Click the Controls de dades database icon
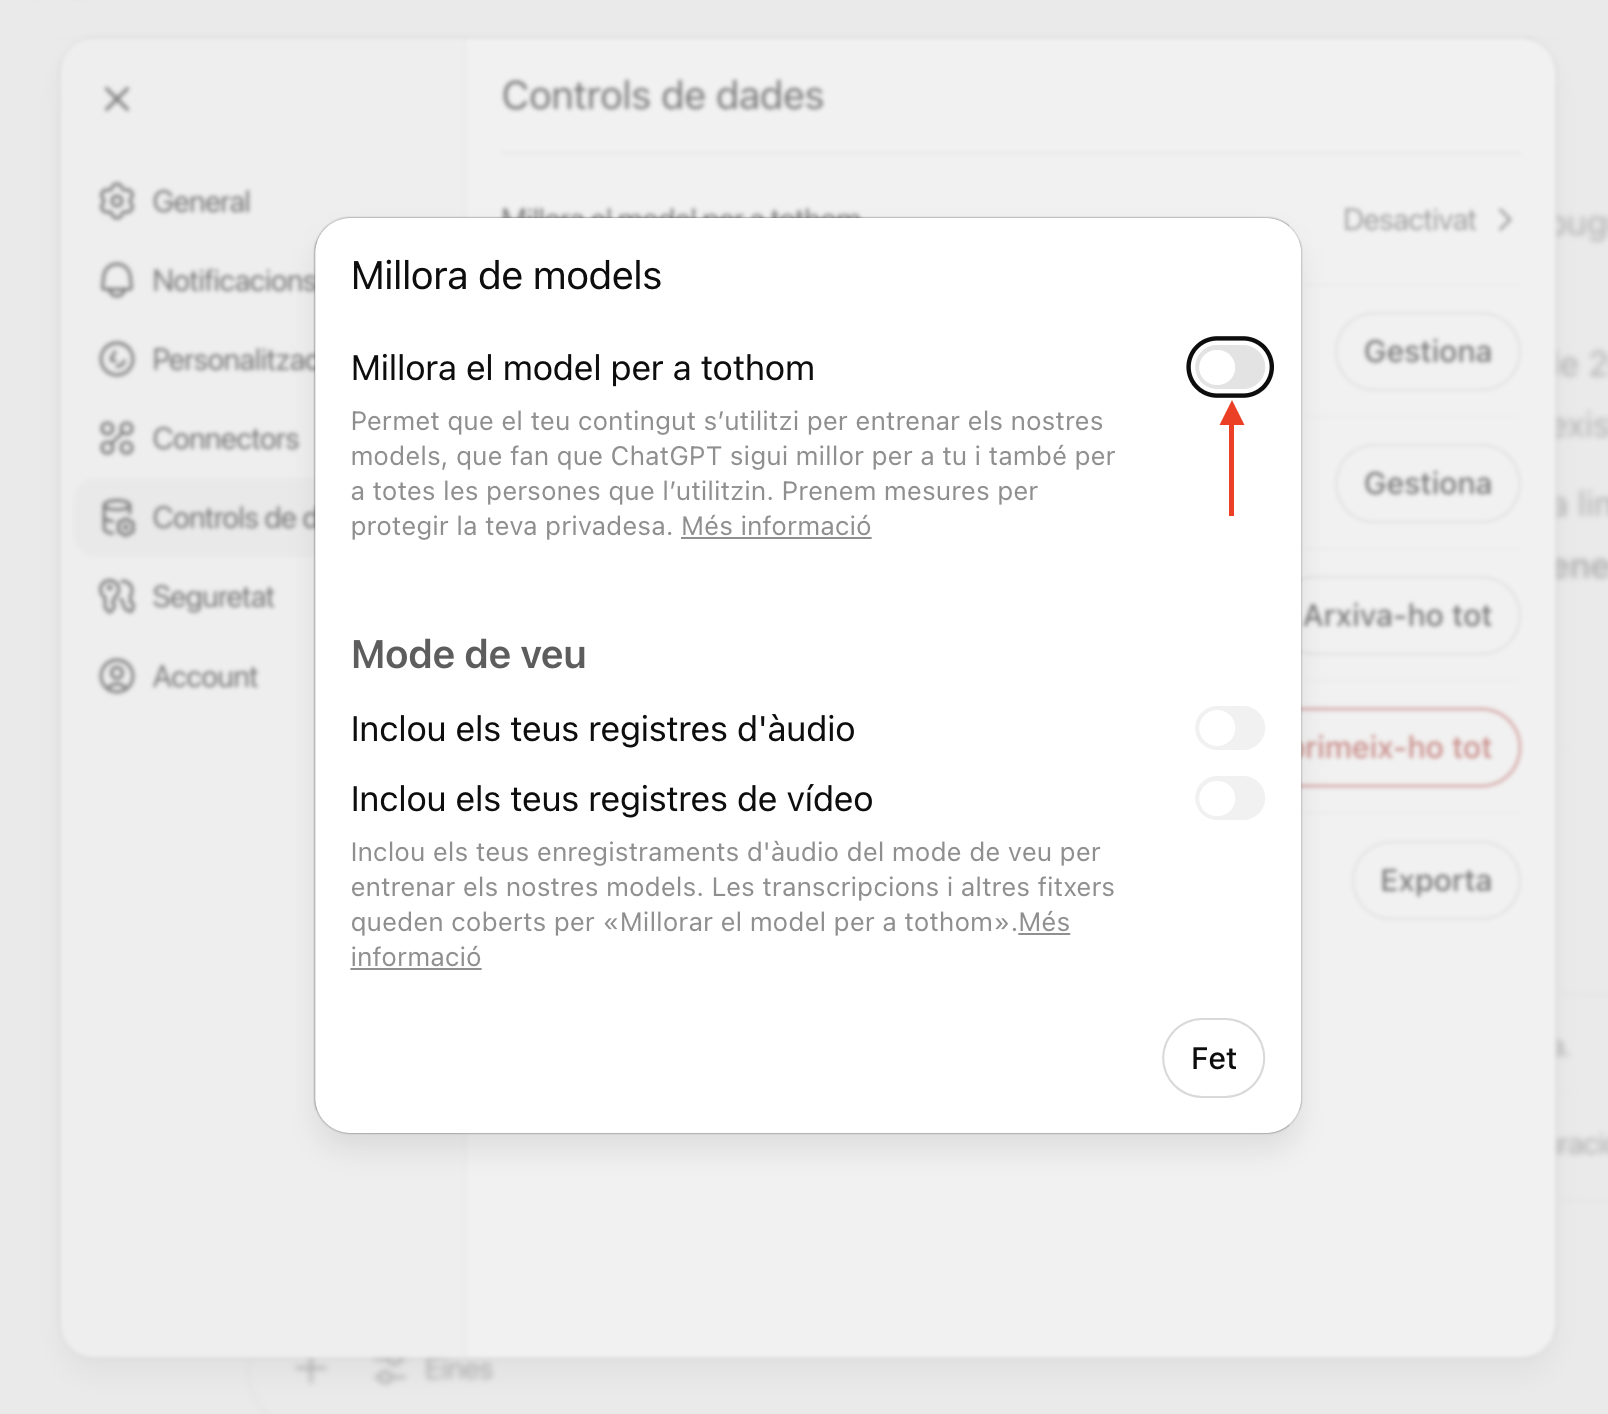Viewport: 1608px width, 1414px height. [x=117, y=518]
